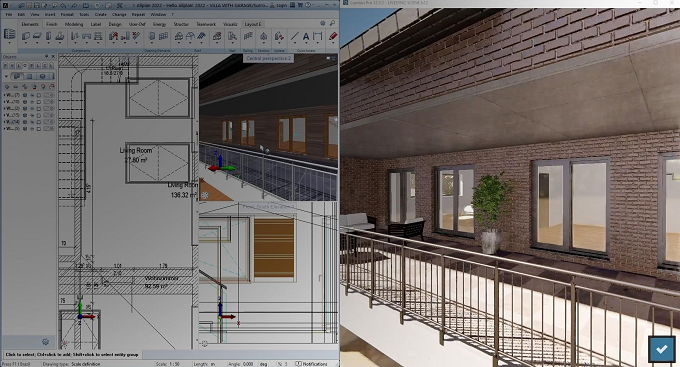Pick the red eraser Delete tool
The image size is (680, 367).
coord(333,37)
